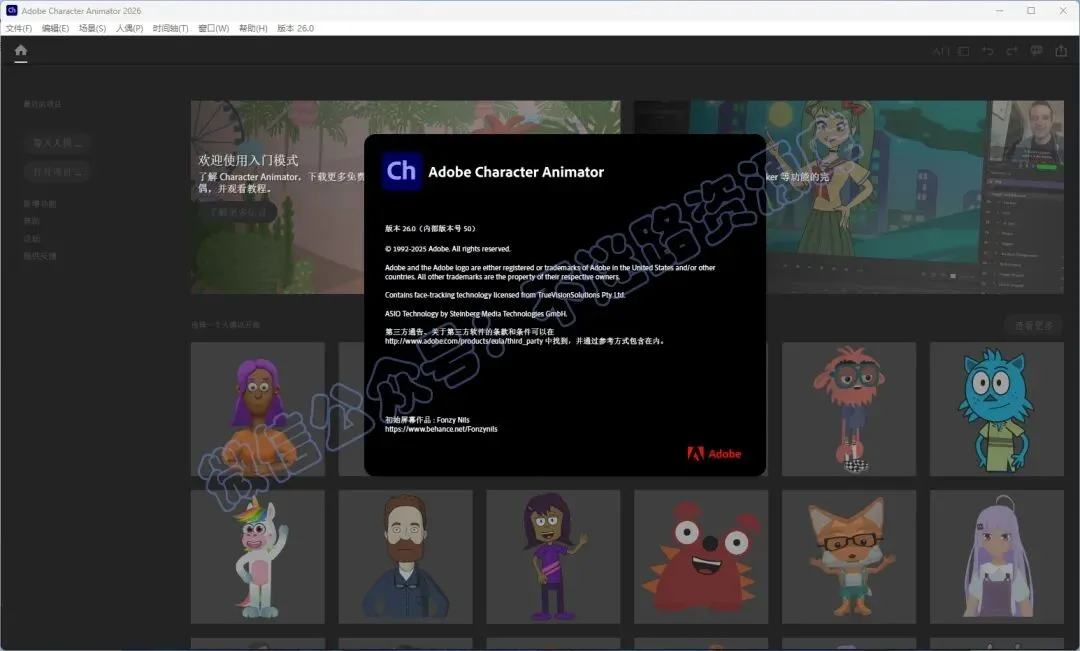1080x651 pixels.
Task: Click the share/export icon at top right
Action: 1061,51
